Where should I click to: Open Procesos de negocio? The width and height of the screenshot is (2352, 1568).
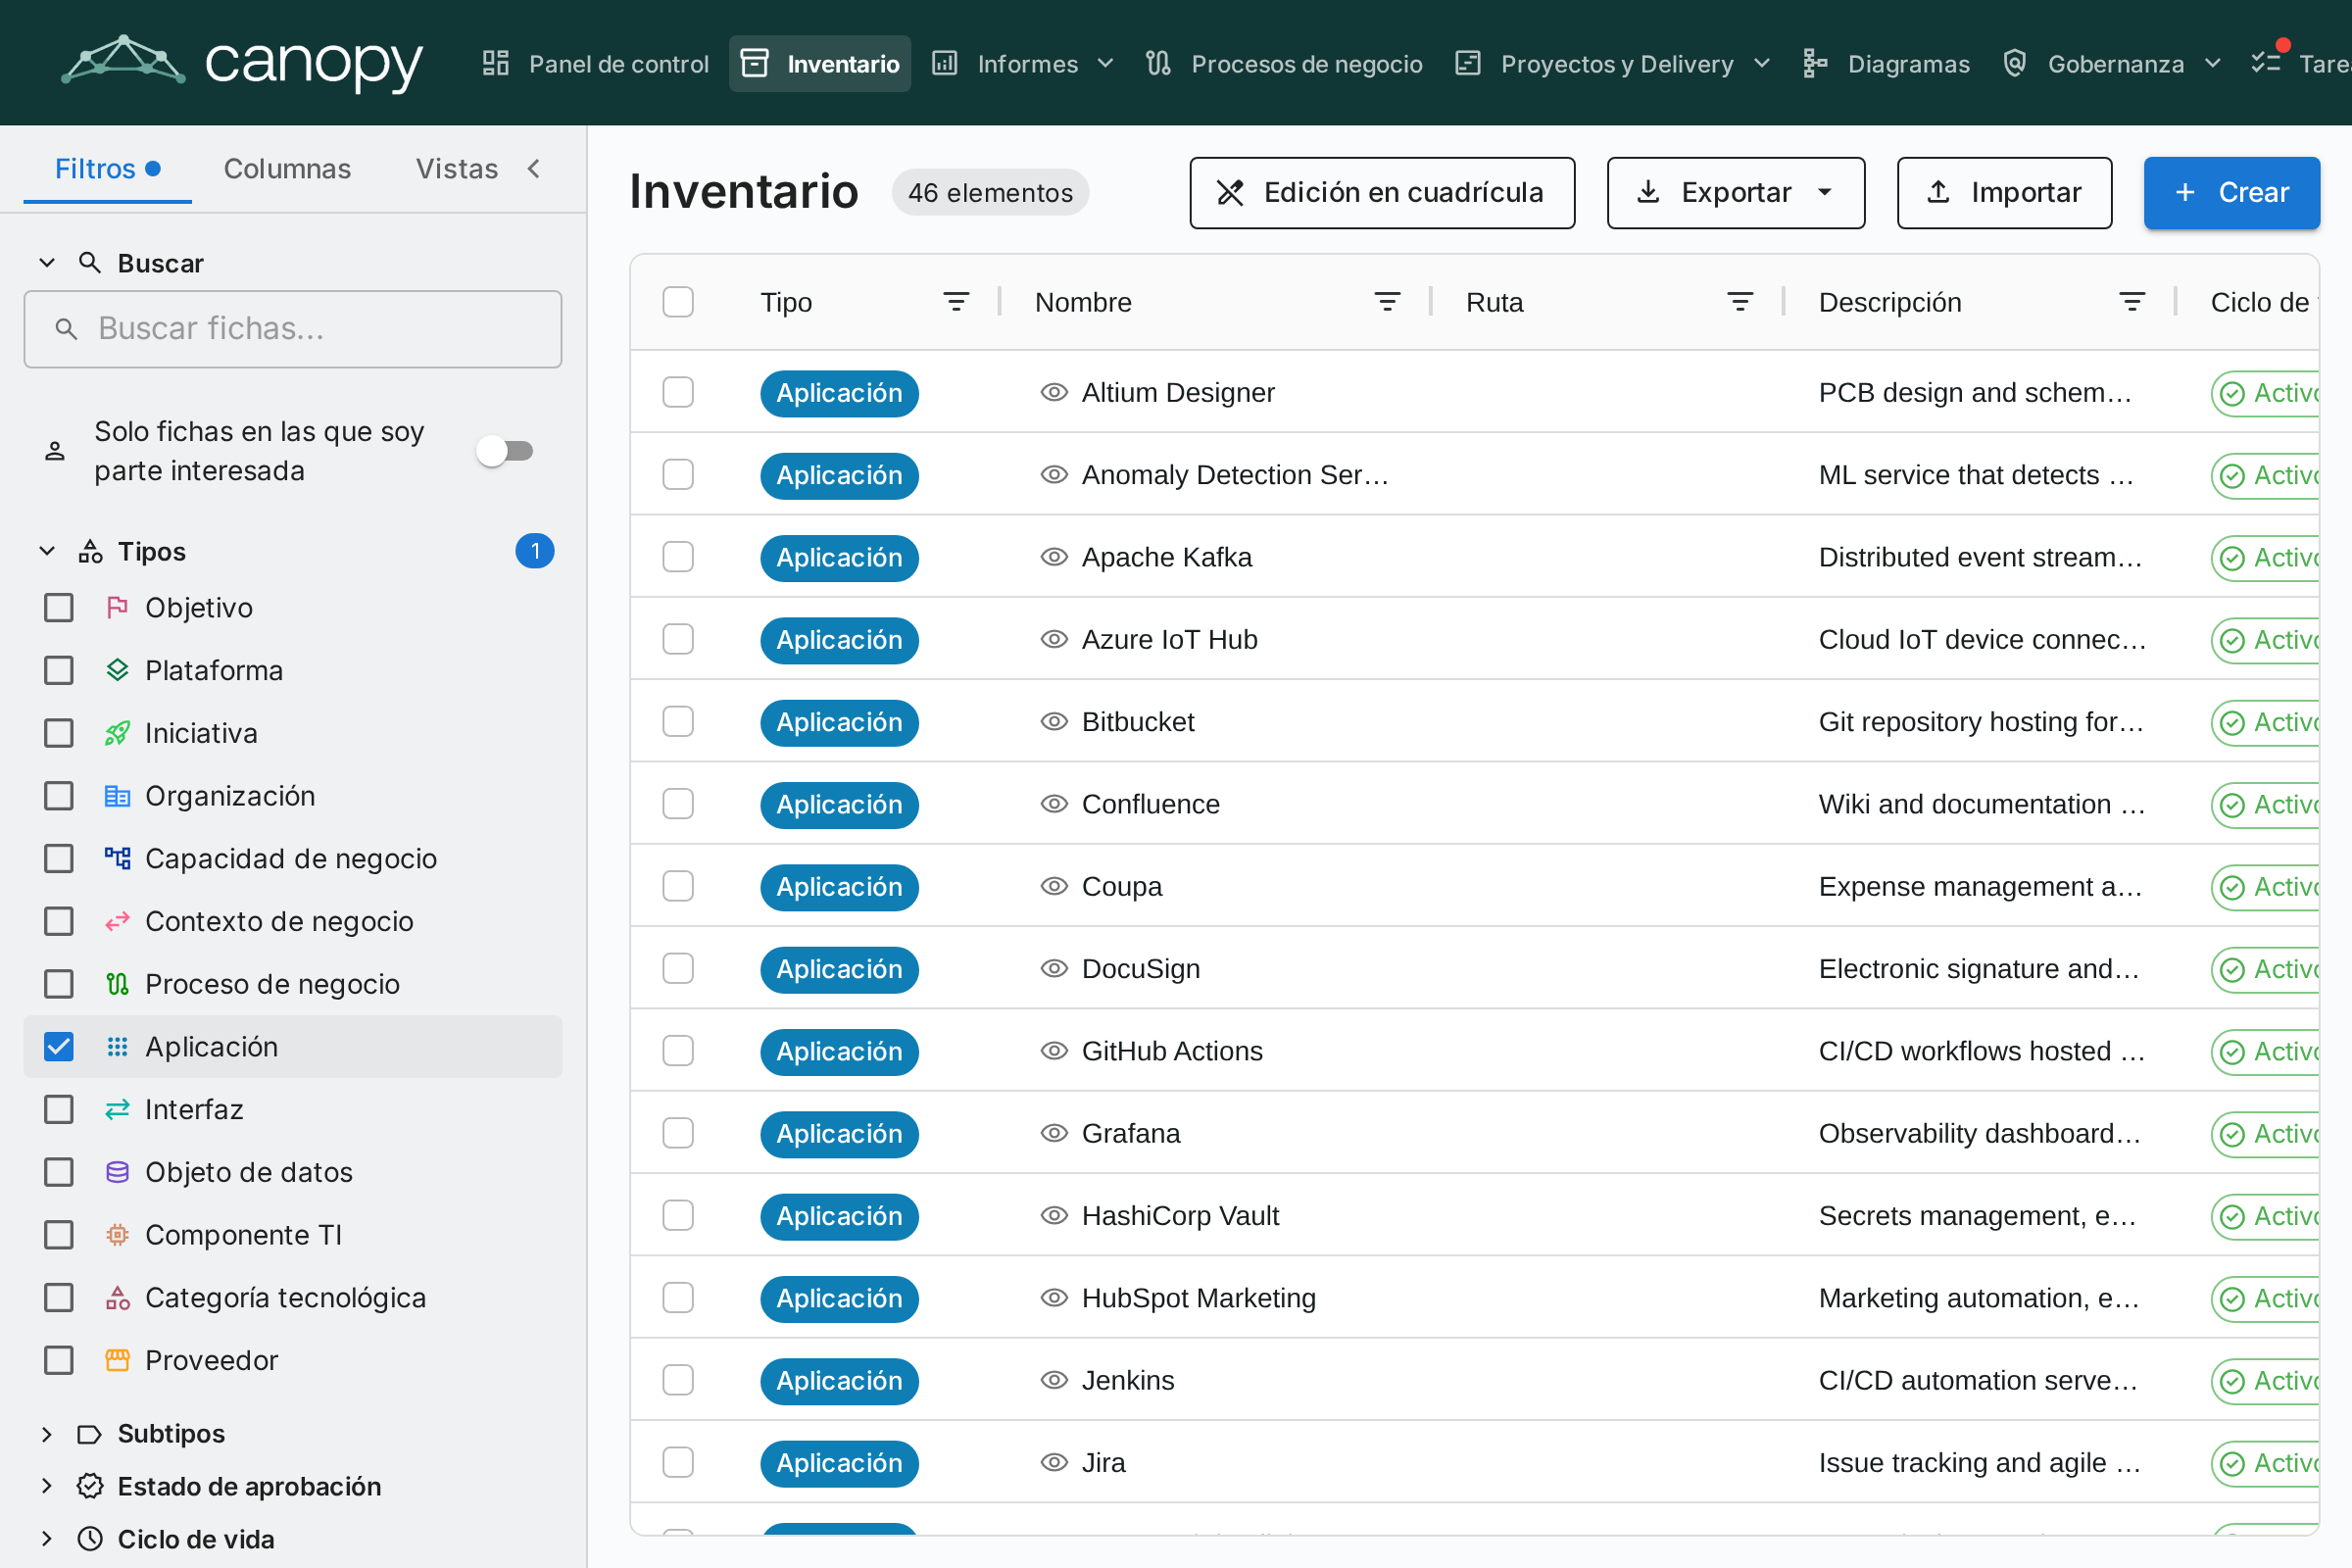pyautogui.click(x=1284, y=64)
